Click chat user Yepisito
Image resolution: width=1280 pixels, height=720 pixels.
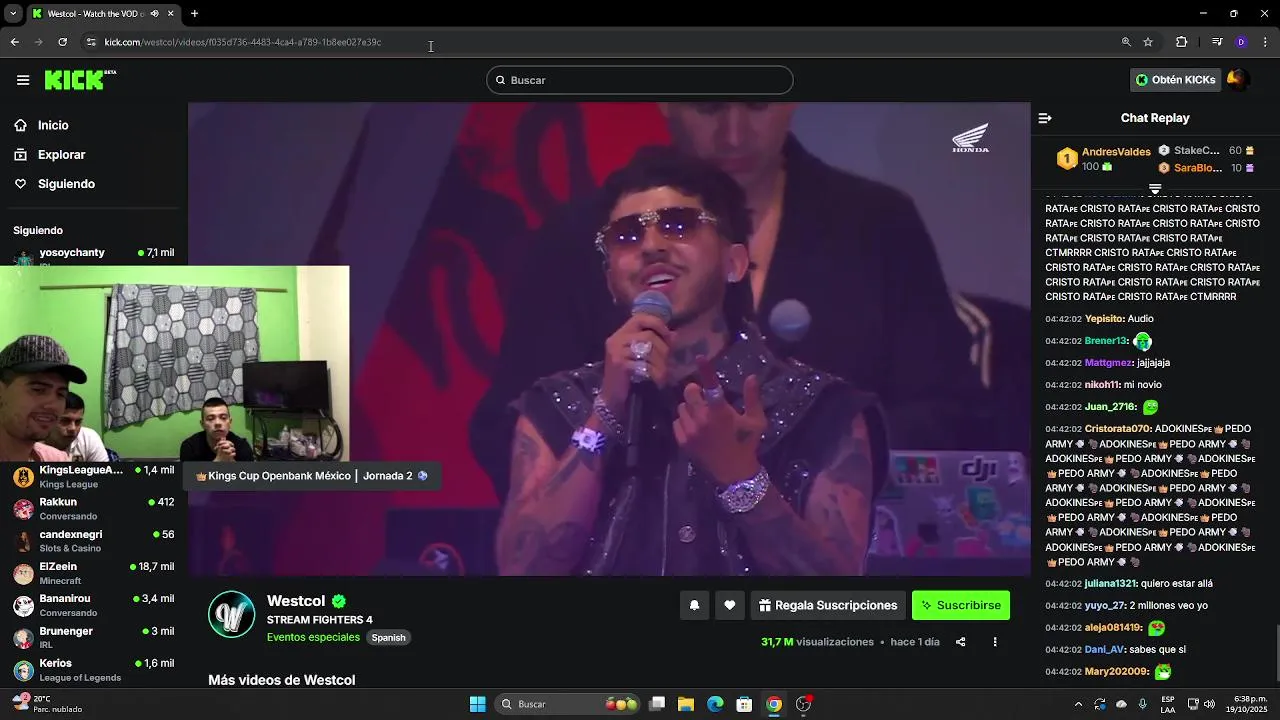1104,319
